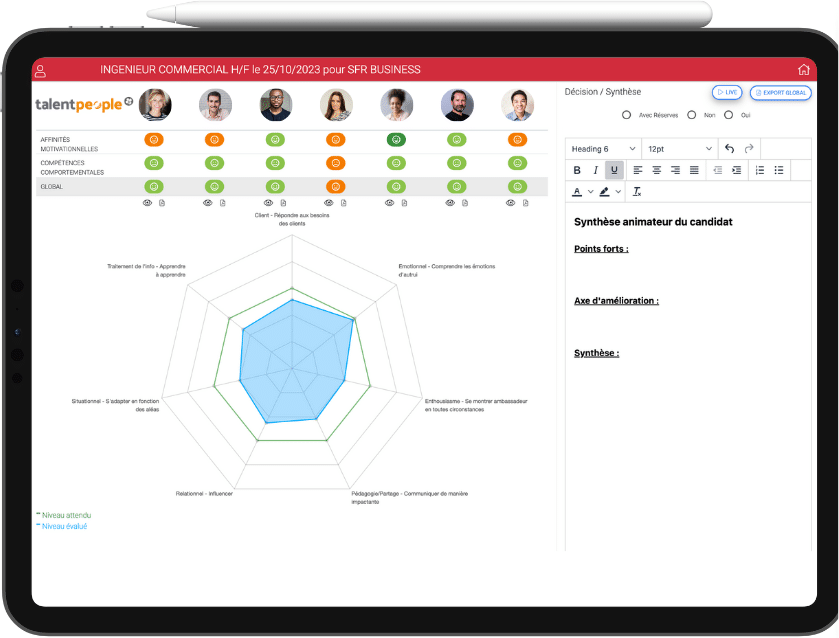839x638 pixels.
Task: Center-align the text
Action: tap(657, 170)
